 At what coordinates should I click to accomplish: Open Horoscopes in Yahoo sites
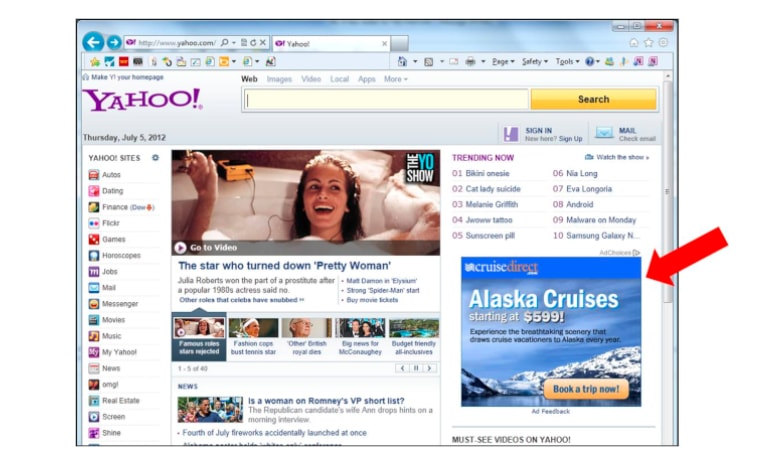point(121,256)
